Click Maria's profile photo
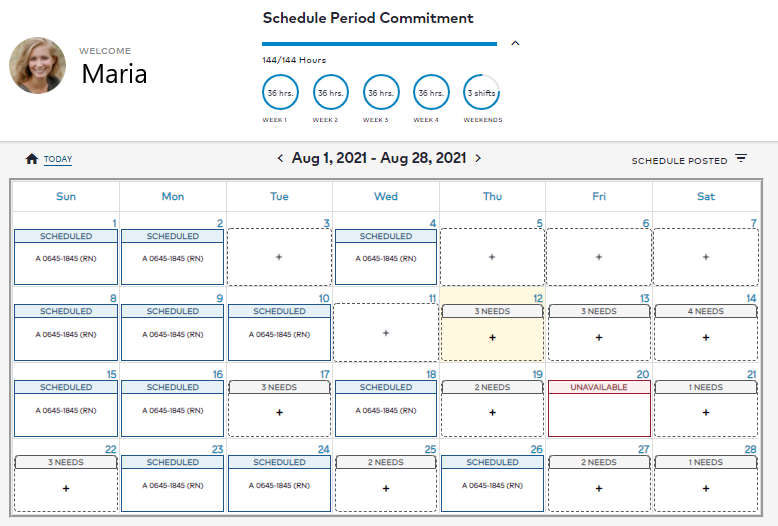 [x=38, y=65]
